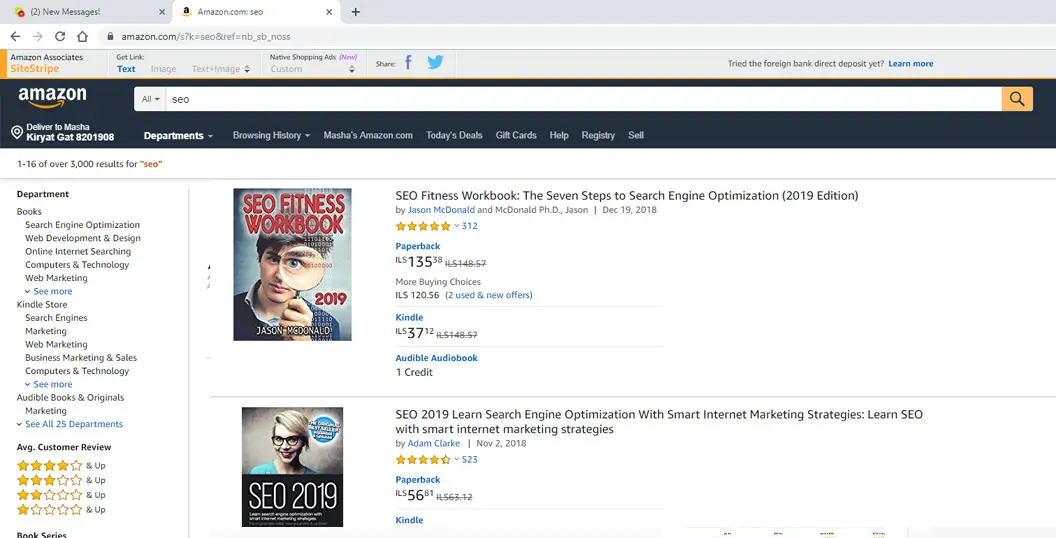This screenshot has width=1056, height=538.
Task: Click the Deliver to Masha location pin
Action: pyautogui.click(x=18, y=132)
